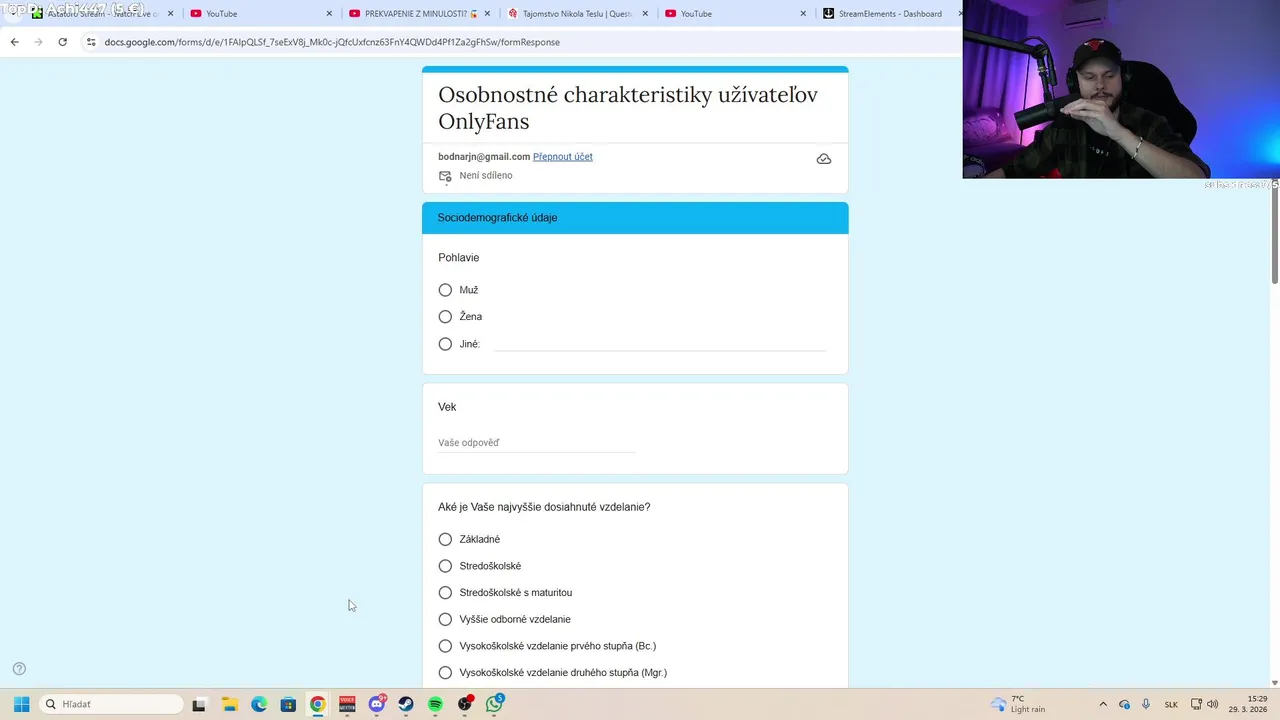Open the volume icon in system tray
The image size is (1280, 720).
pyautogui.click(x=1213, y=704)
